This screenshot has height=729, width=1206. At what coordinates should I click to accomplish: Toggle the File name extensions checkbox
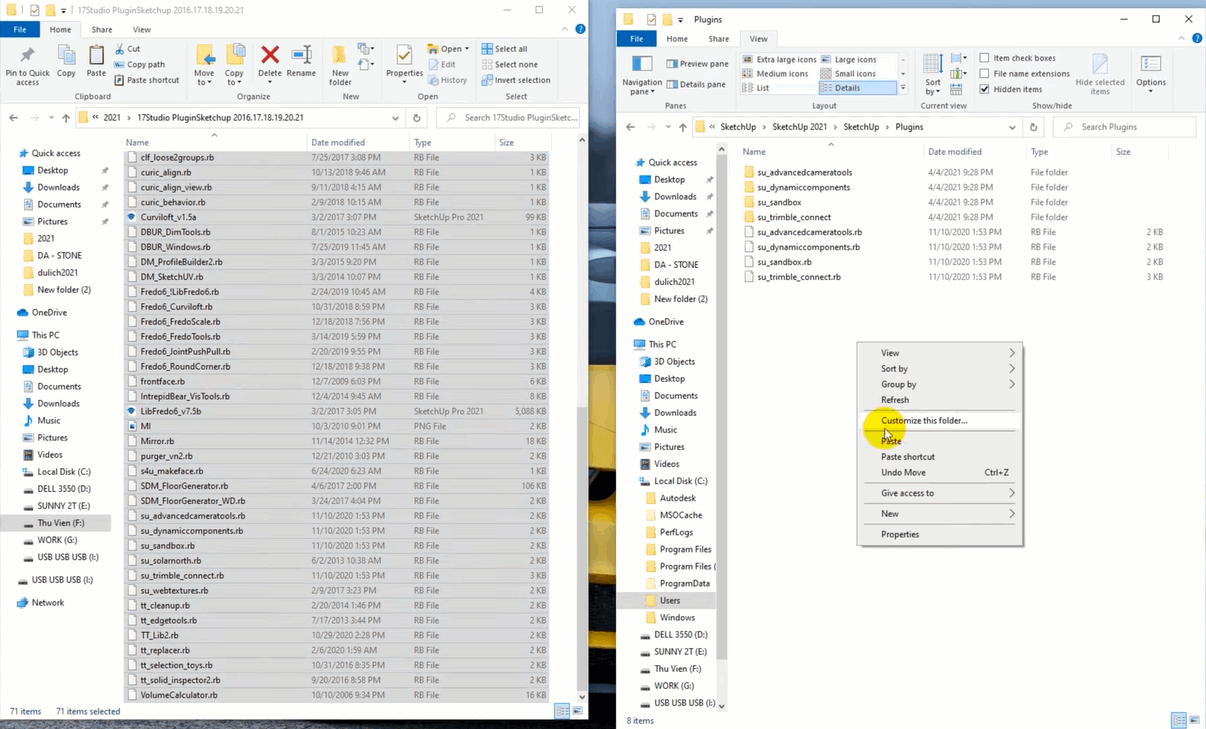[985, 73]
